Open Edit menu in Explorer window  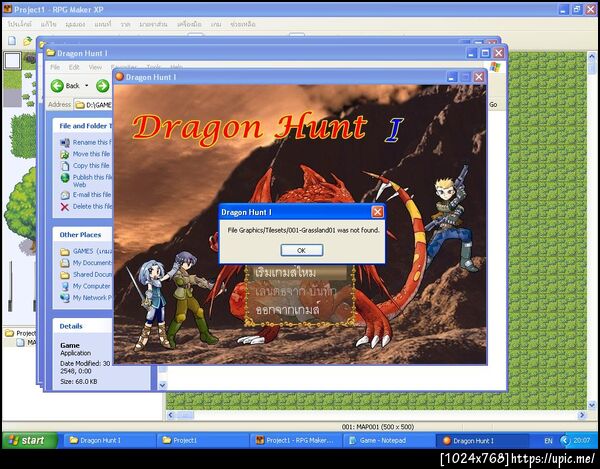[74, 67]
